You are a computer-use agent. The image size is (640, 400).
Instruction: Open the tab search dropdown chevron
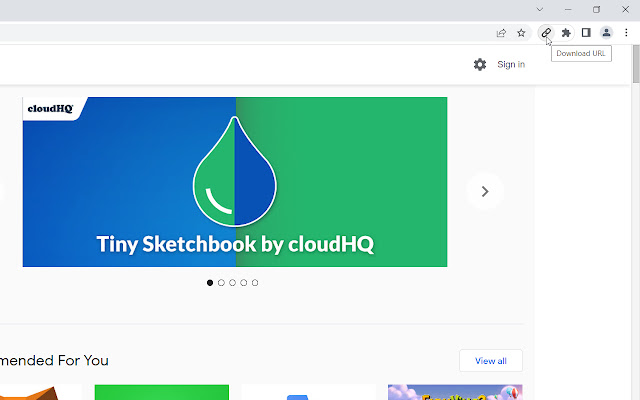540,9
